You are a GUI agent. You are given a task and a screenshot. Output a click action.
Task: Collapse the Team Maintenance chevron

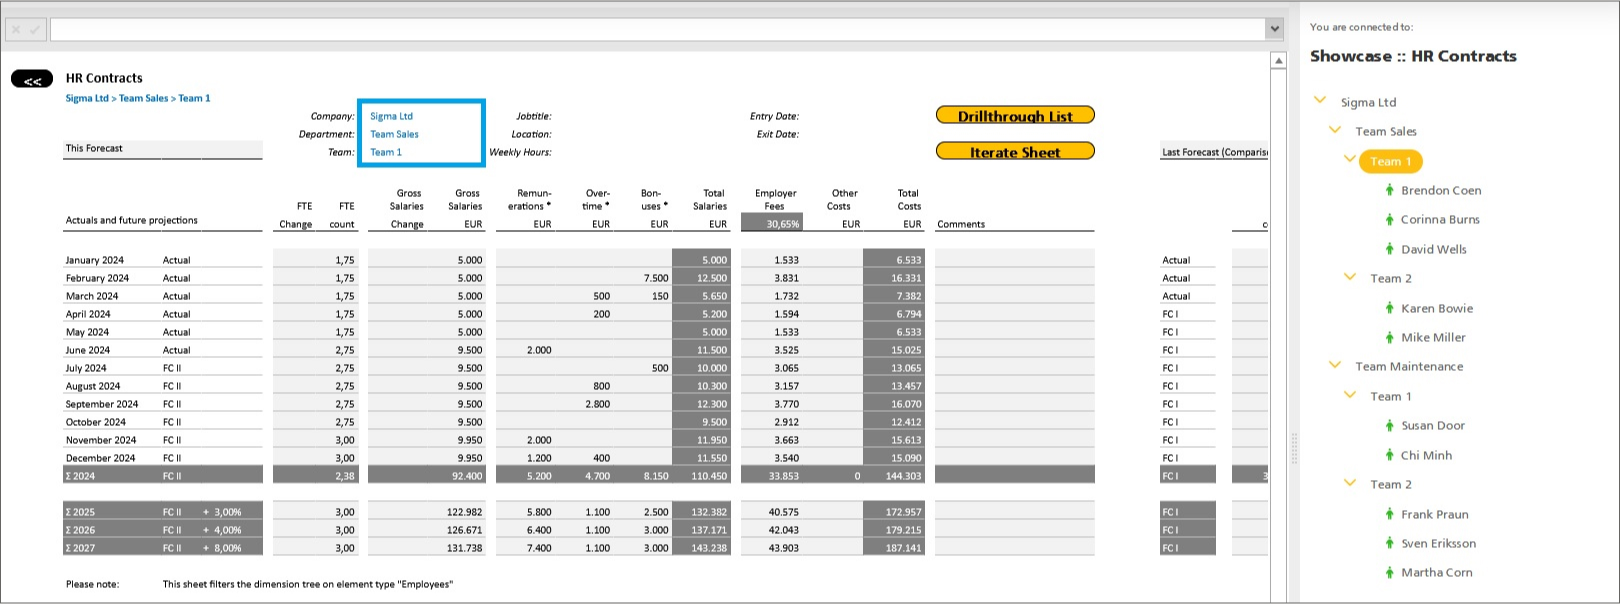(1335, 364)
